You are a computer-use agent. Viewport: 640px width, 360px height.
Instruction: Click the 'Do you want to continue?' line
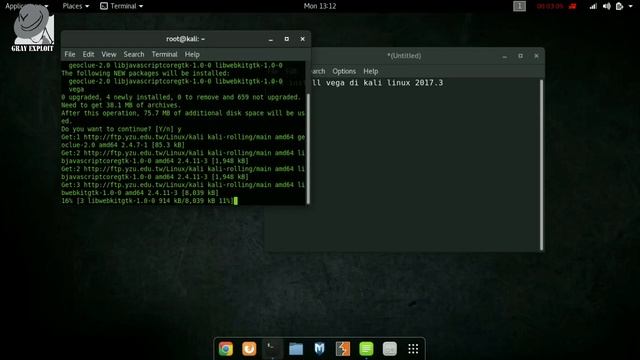(121, 129)
